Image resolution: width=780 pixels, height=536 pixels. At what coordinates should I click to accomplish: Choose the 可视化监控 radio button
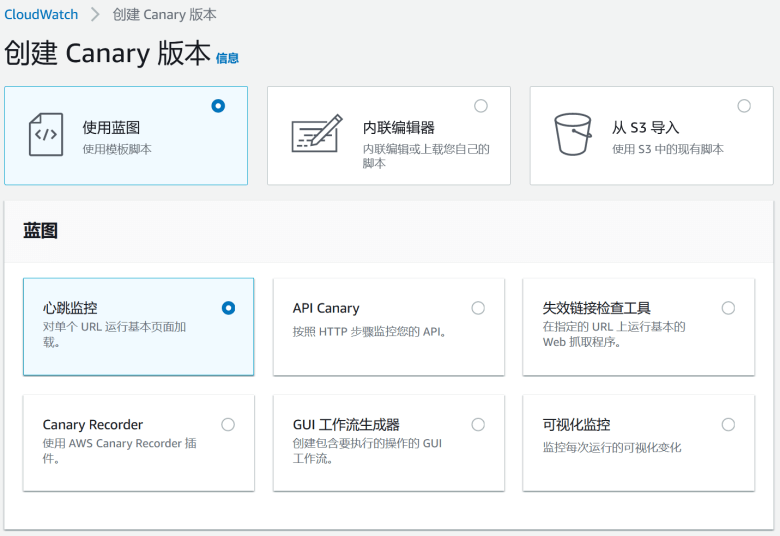coord(728,424)
